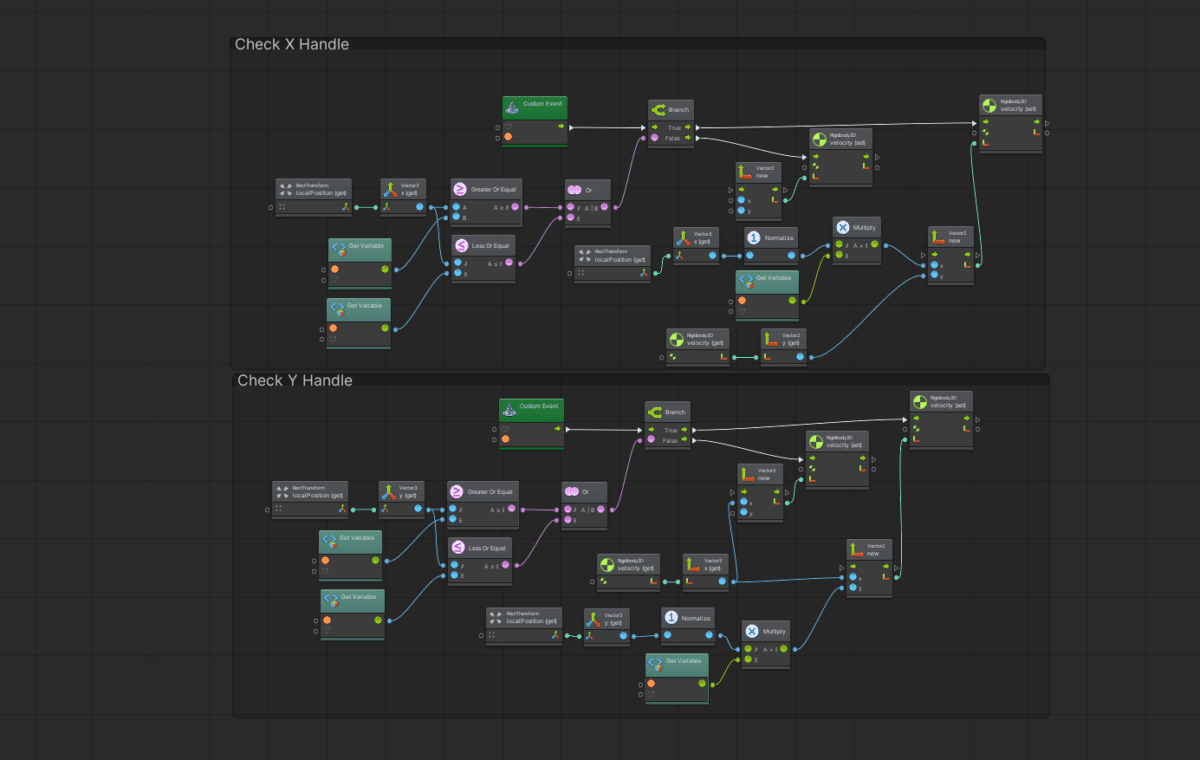Select the Check X Handle group header
This screenshot has width=1200, height=760.
click(x=292, y=44)
